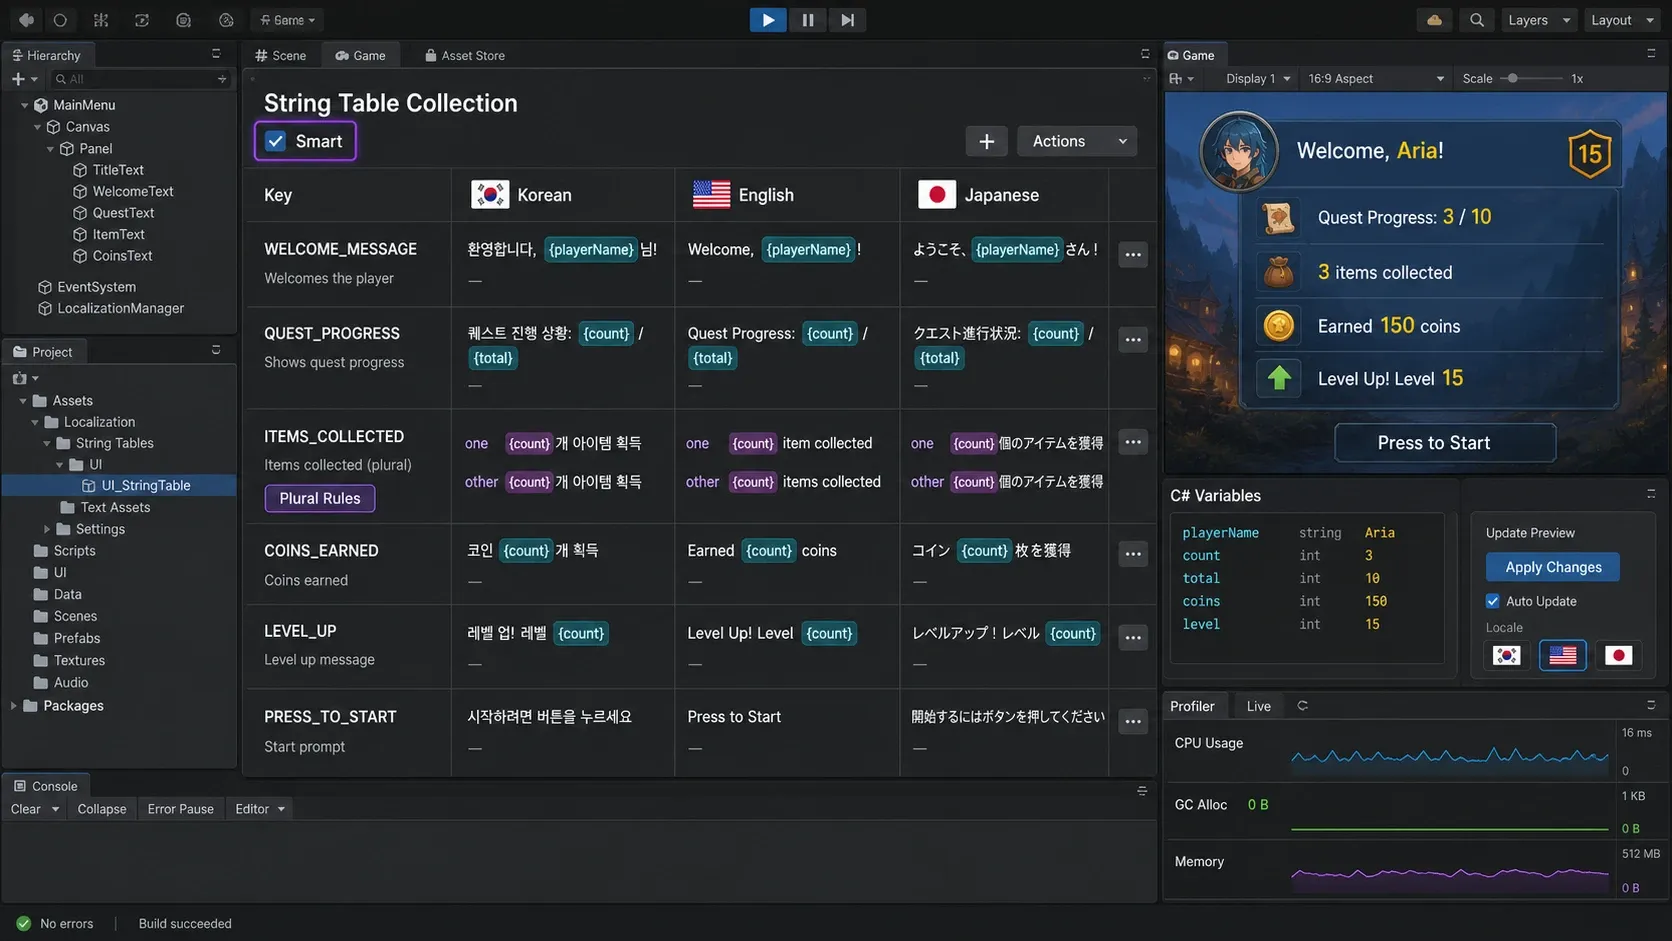Open search from the top toolbar magnifier
Image resolution: width=1672 pixels, height=941 pixels.
(1476, 20)
